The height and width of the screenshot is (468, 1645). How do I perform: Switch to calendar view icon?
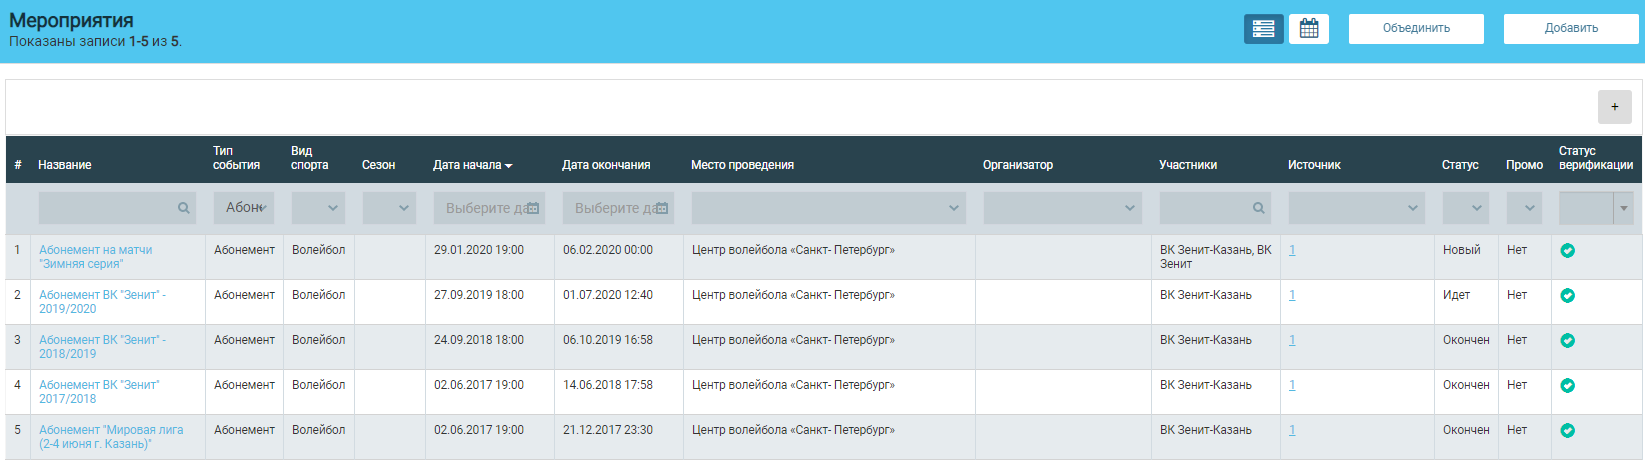point(1309,29)
